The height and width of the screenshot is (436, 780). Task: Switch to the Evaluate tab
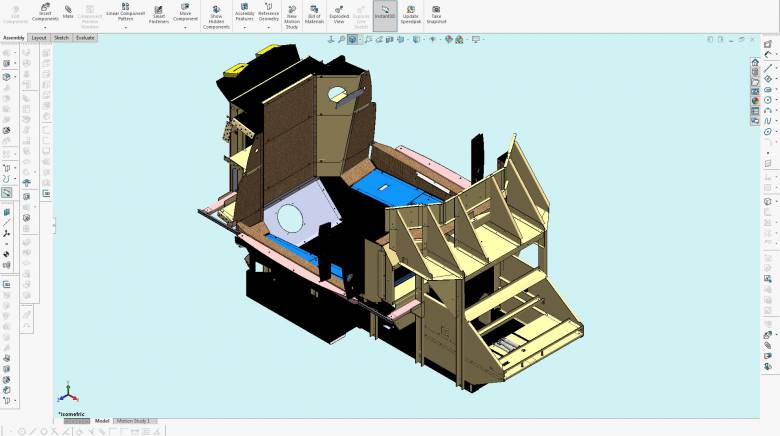pyautogui.click(x=86, y=37)
